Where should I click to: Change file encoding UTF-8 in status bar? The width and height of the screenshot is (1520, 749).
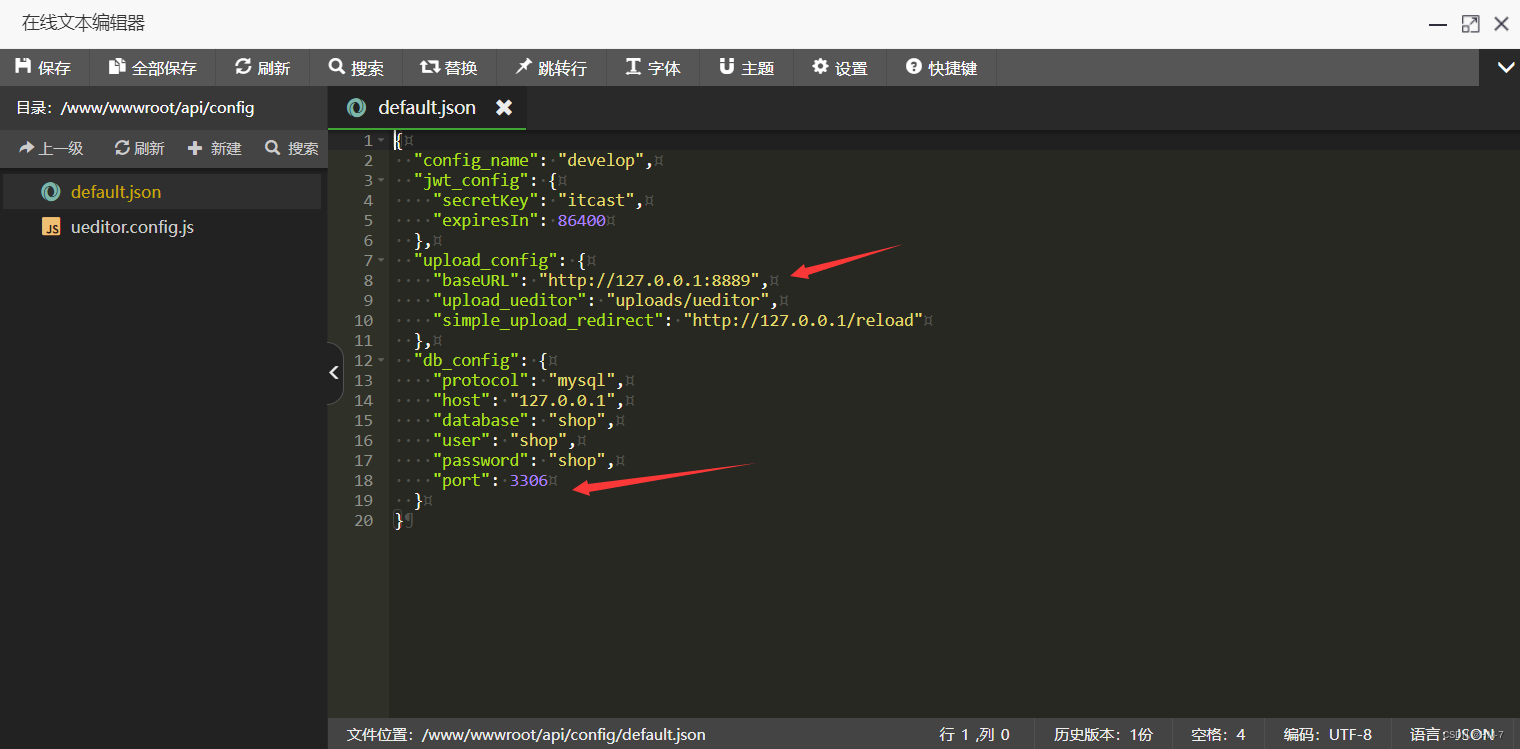1328,734
